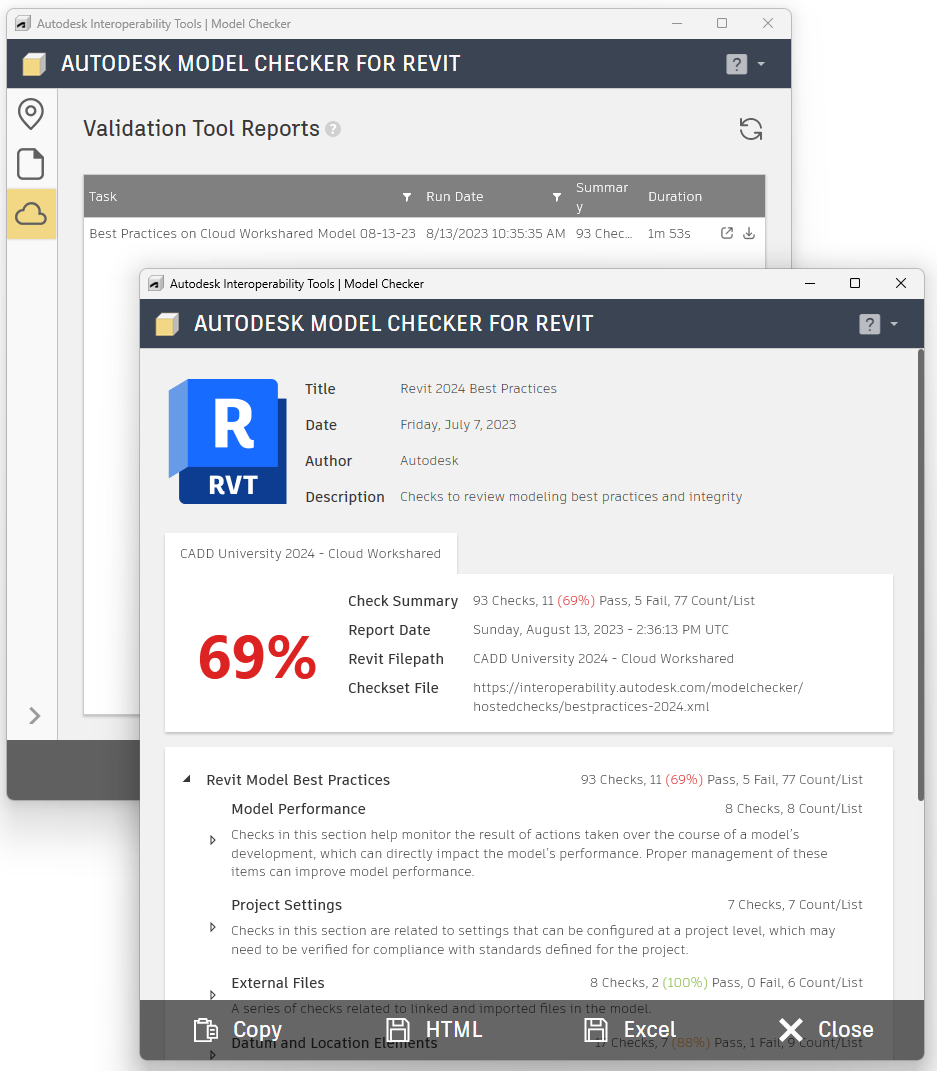The height and width of the screenshot is (1071, 937).
Task: Expand the External Files section
Action: 212,994
